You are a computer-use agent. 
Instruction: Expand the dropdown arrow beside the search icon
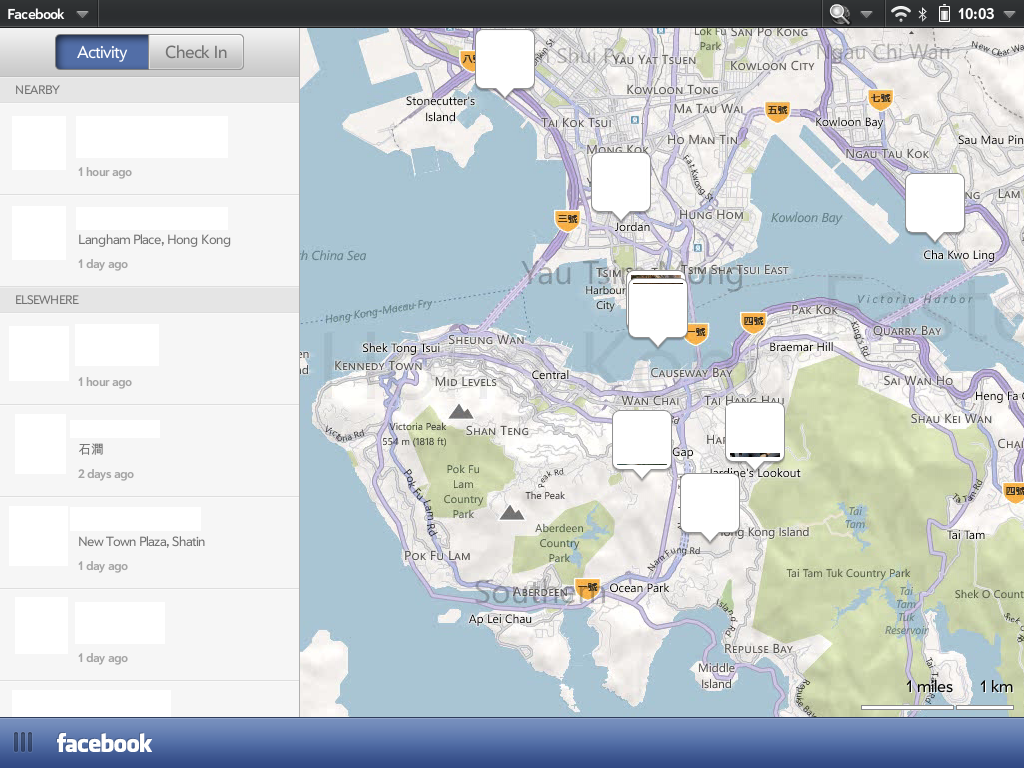click(866, 14)
